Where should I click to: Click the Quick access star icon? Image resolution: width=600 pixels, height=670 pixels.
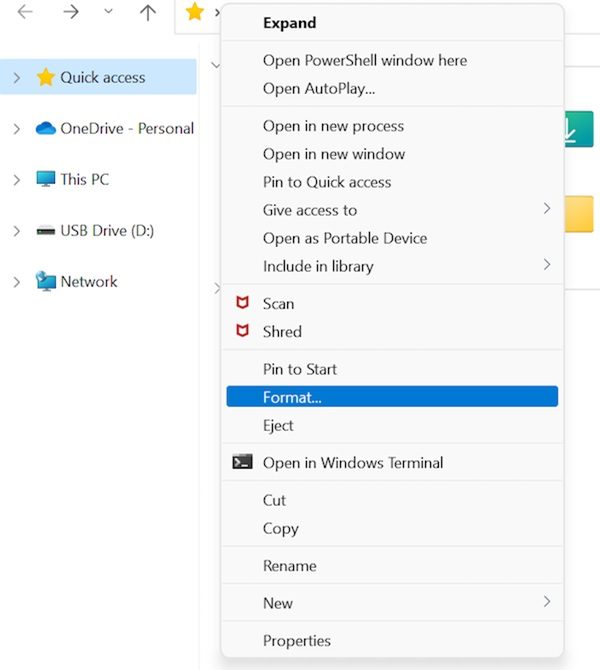[45, 77]
